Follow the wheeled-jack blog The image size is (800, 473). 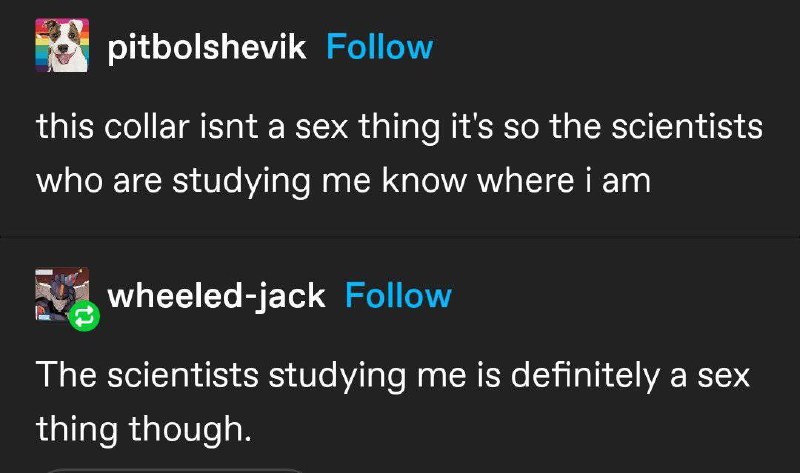(x=398, y=295)
